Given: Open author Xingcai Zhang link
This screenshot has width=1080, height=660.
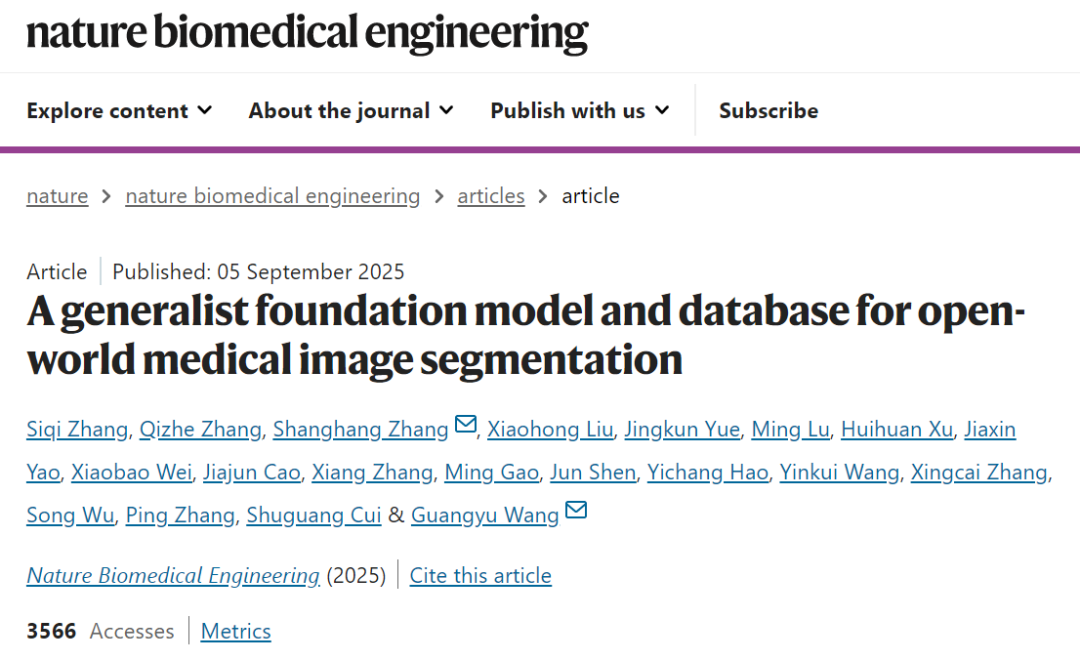Looking at the screenshot, I should (979, 473).
